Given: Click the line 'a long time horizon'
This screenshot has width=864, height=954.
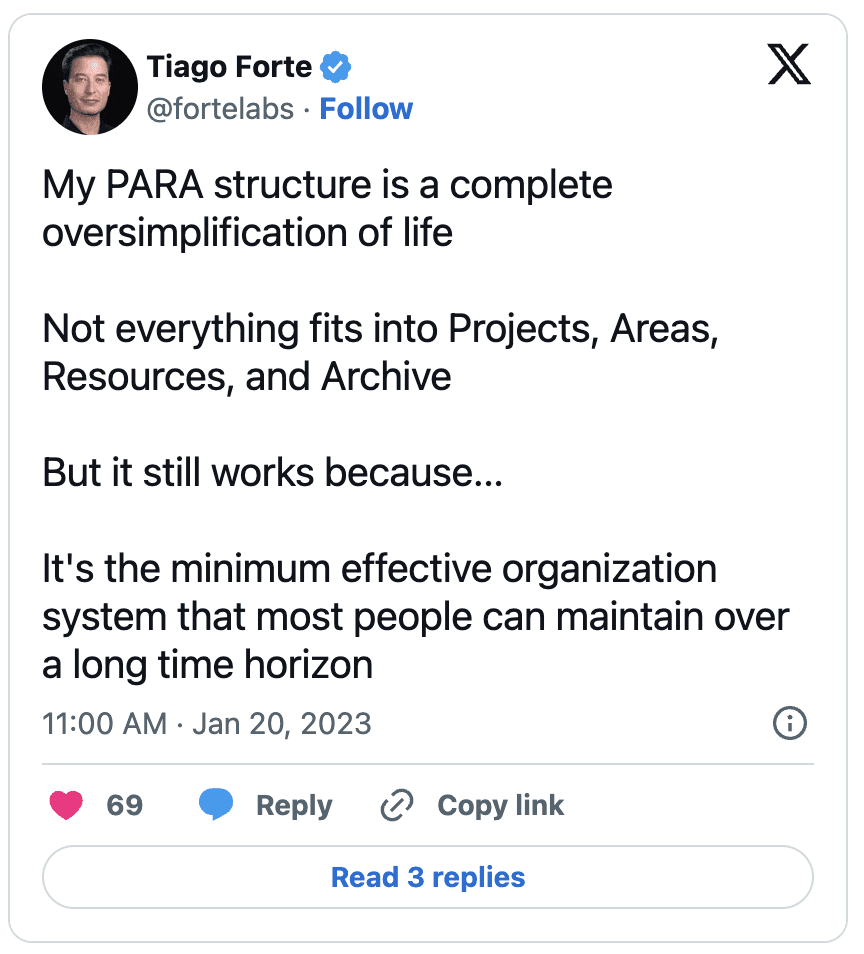Looking at the screenshot, I should point(207,665).
